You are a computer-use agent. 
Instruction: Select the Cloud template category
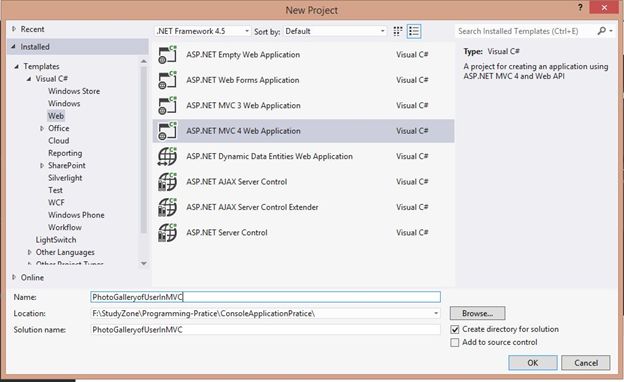(x=58, y=141)
